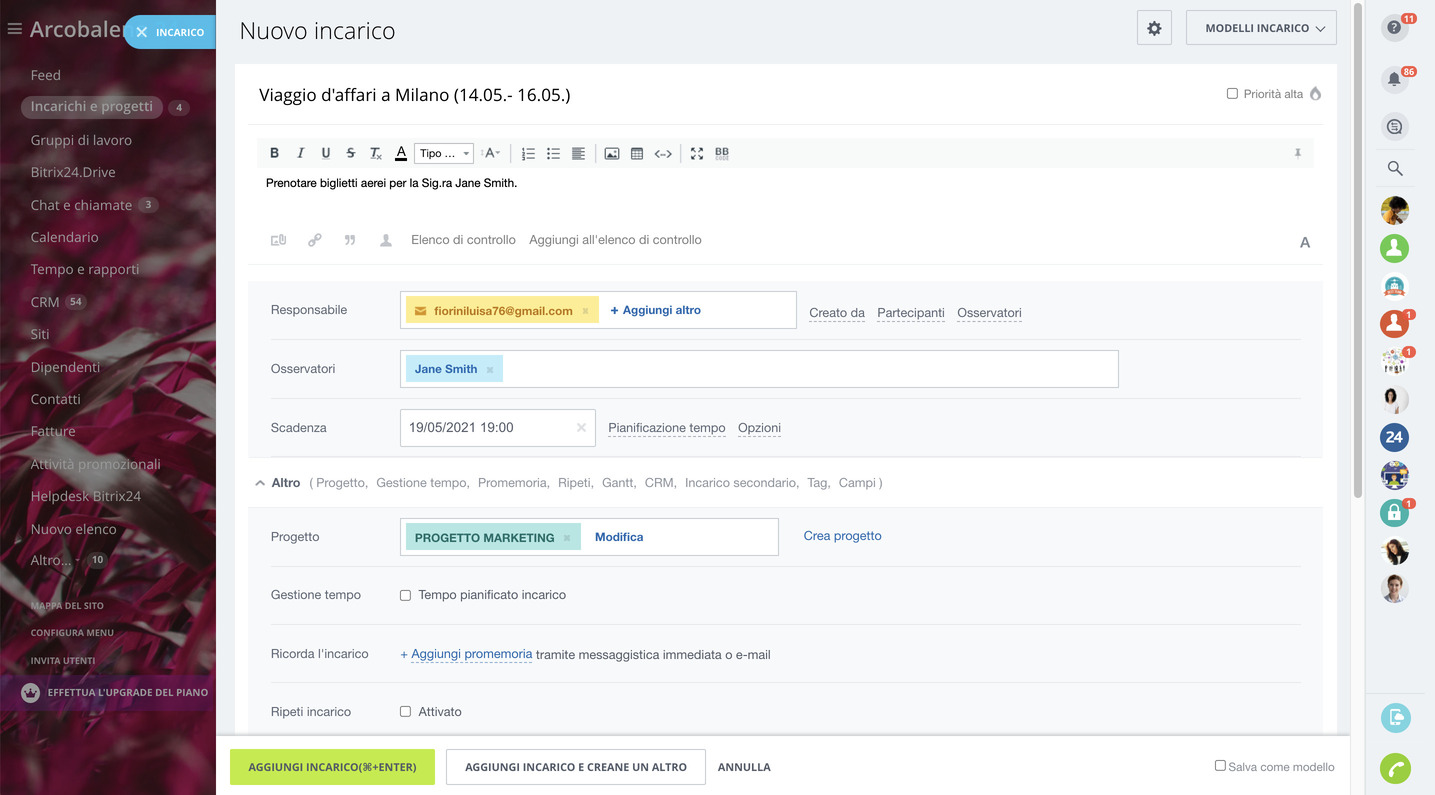Insert an image into description
The width and height of the screenshot is (1435, 795).
coord(612,153)
